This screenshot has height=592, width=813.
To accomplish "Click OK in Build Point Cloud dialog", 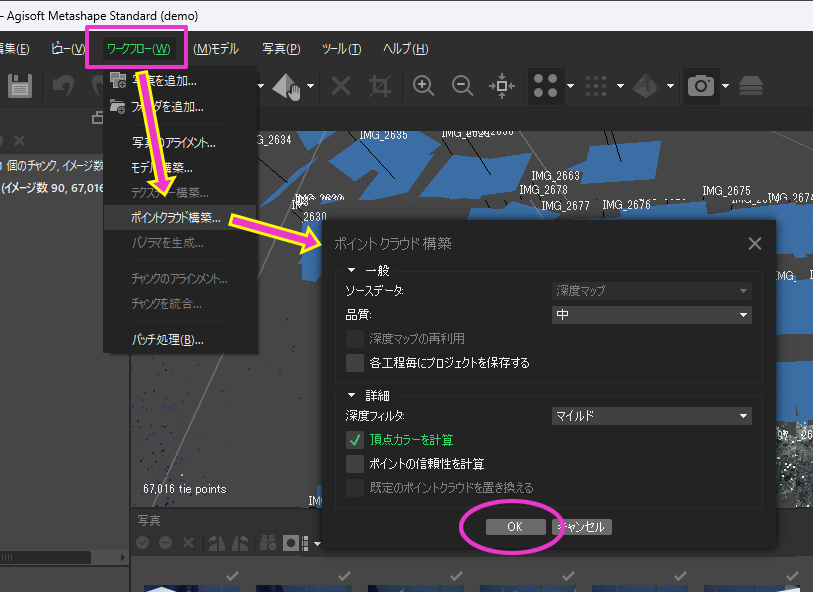I will click(x=515, y=527).
